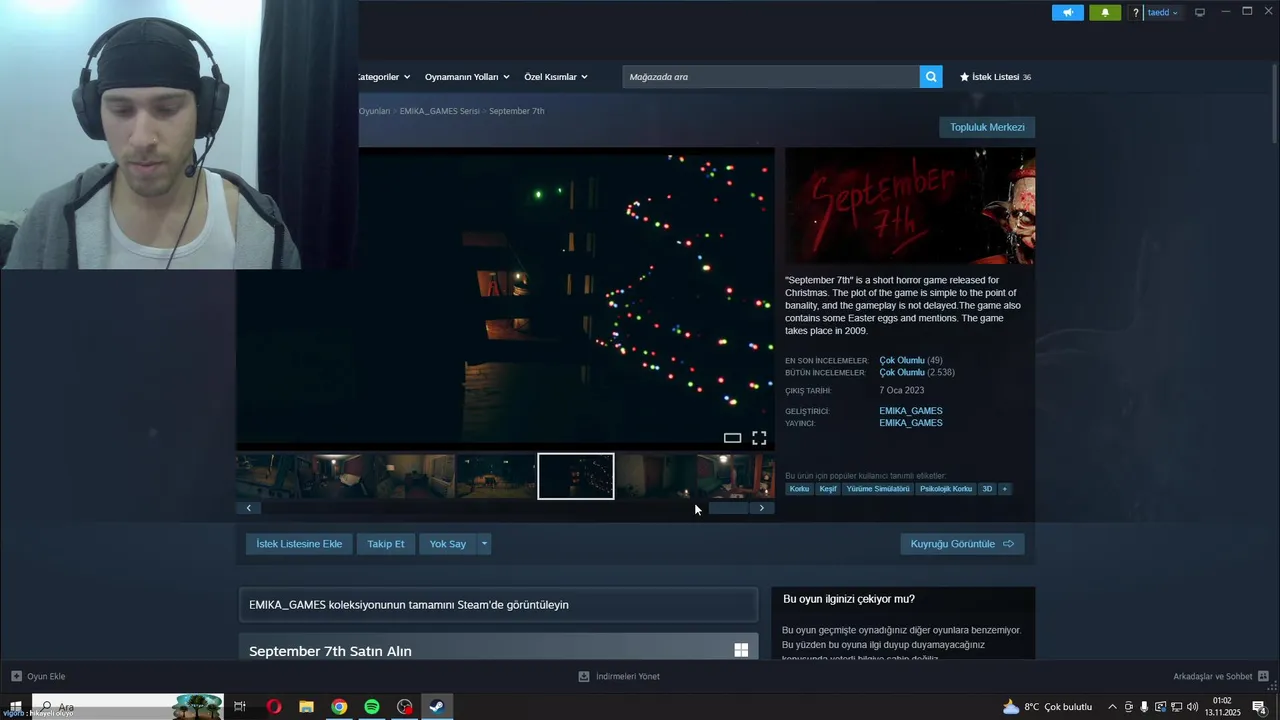
Task: Open Task View on the taskbar
Action: click(x=240, y=707)
